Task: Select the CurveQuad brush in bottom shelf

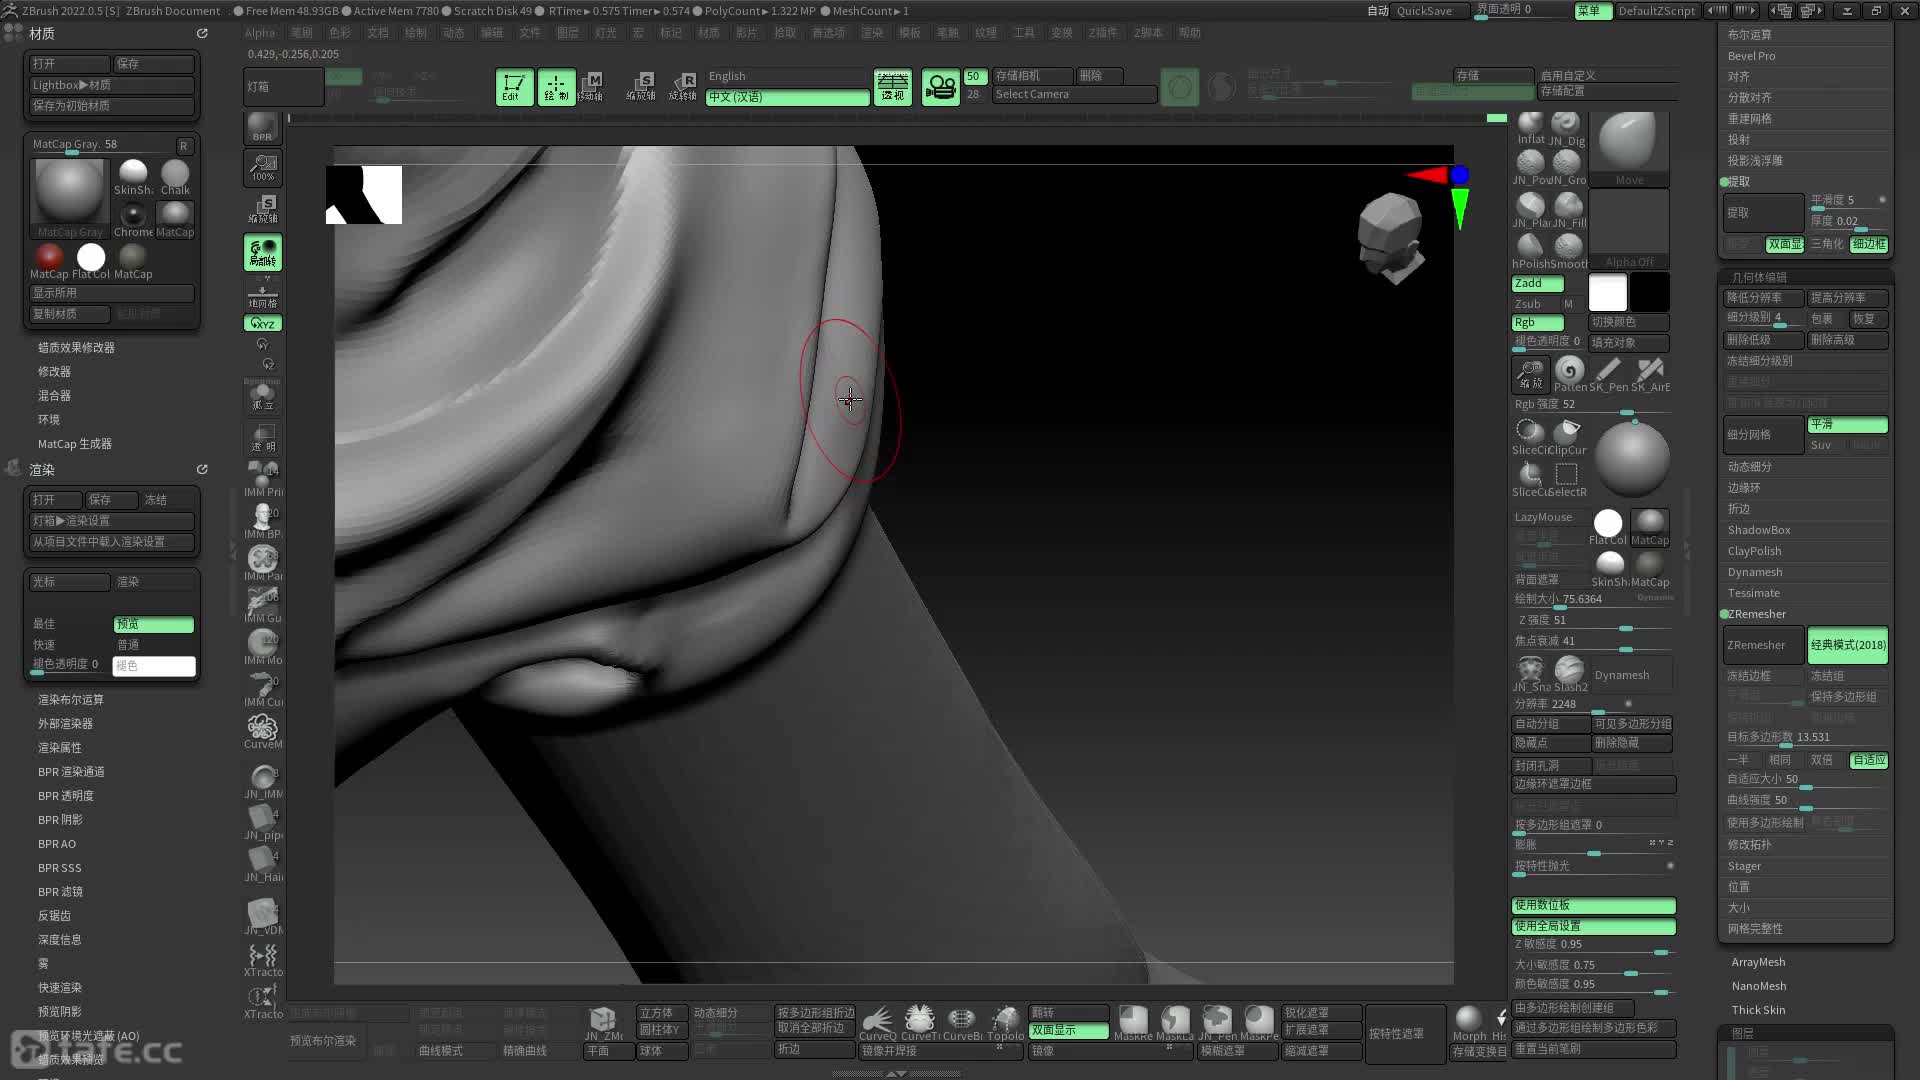Action: [878, 1023]
